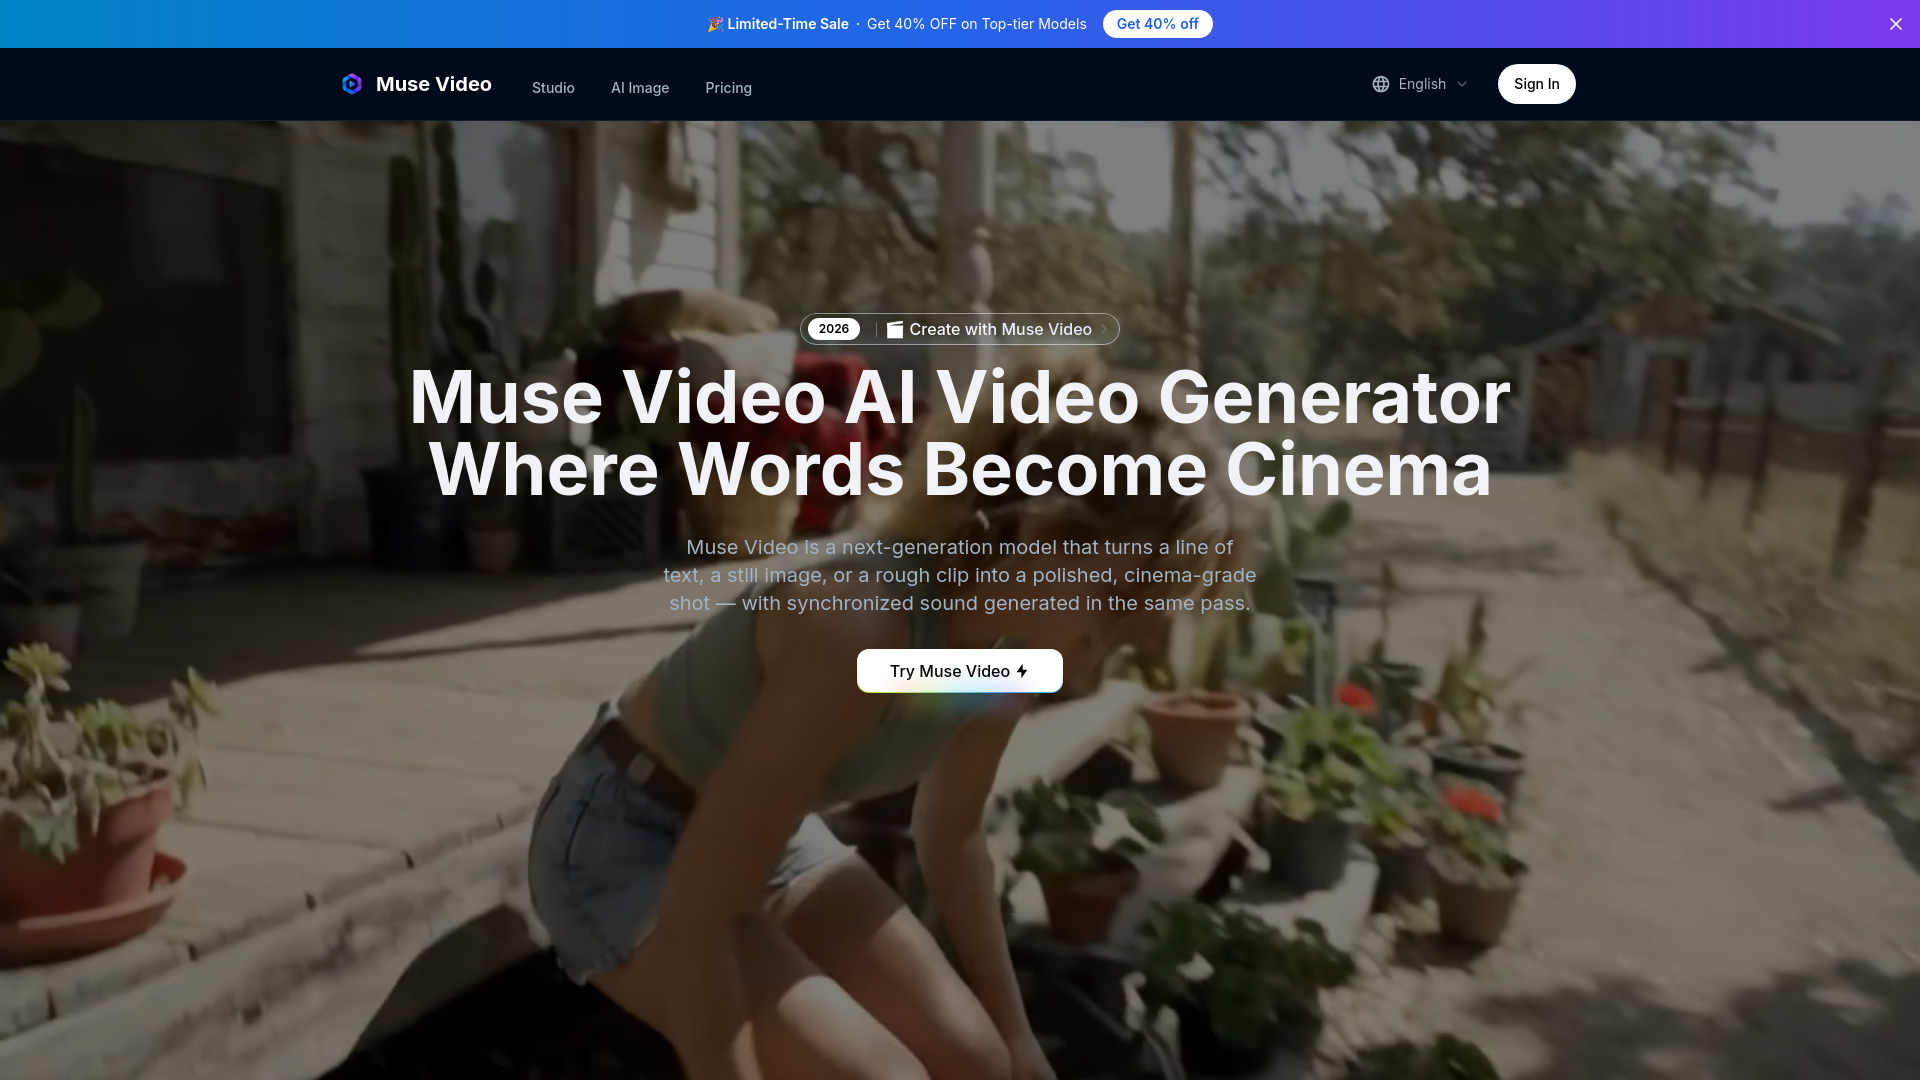The width and height of the screenshot is (1920, 1080).
Task: Click the paragraph starting 'Muse Video is a next-generation'
Action: 960,575
